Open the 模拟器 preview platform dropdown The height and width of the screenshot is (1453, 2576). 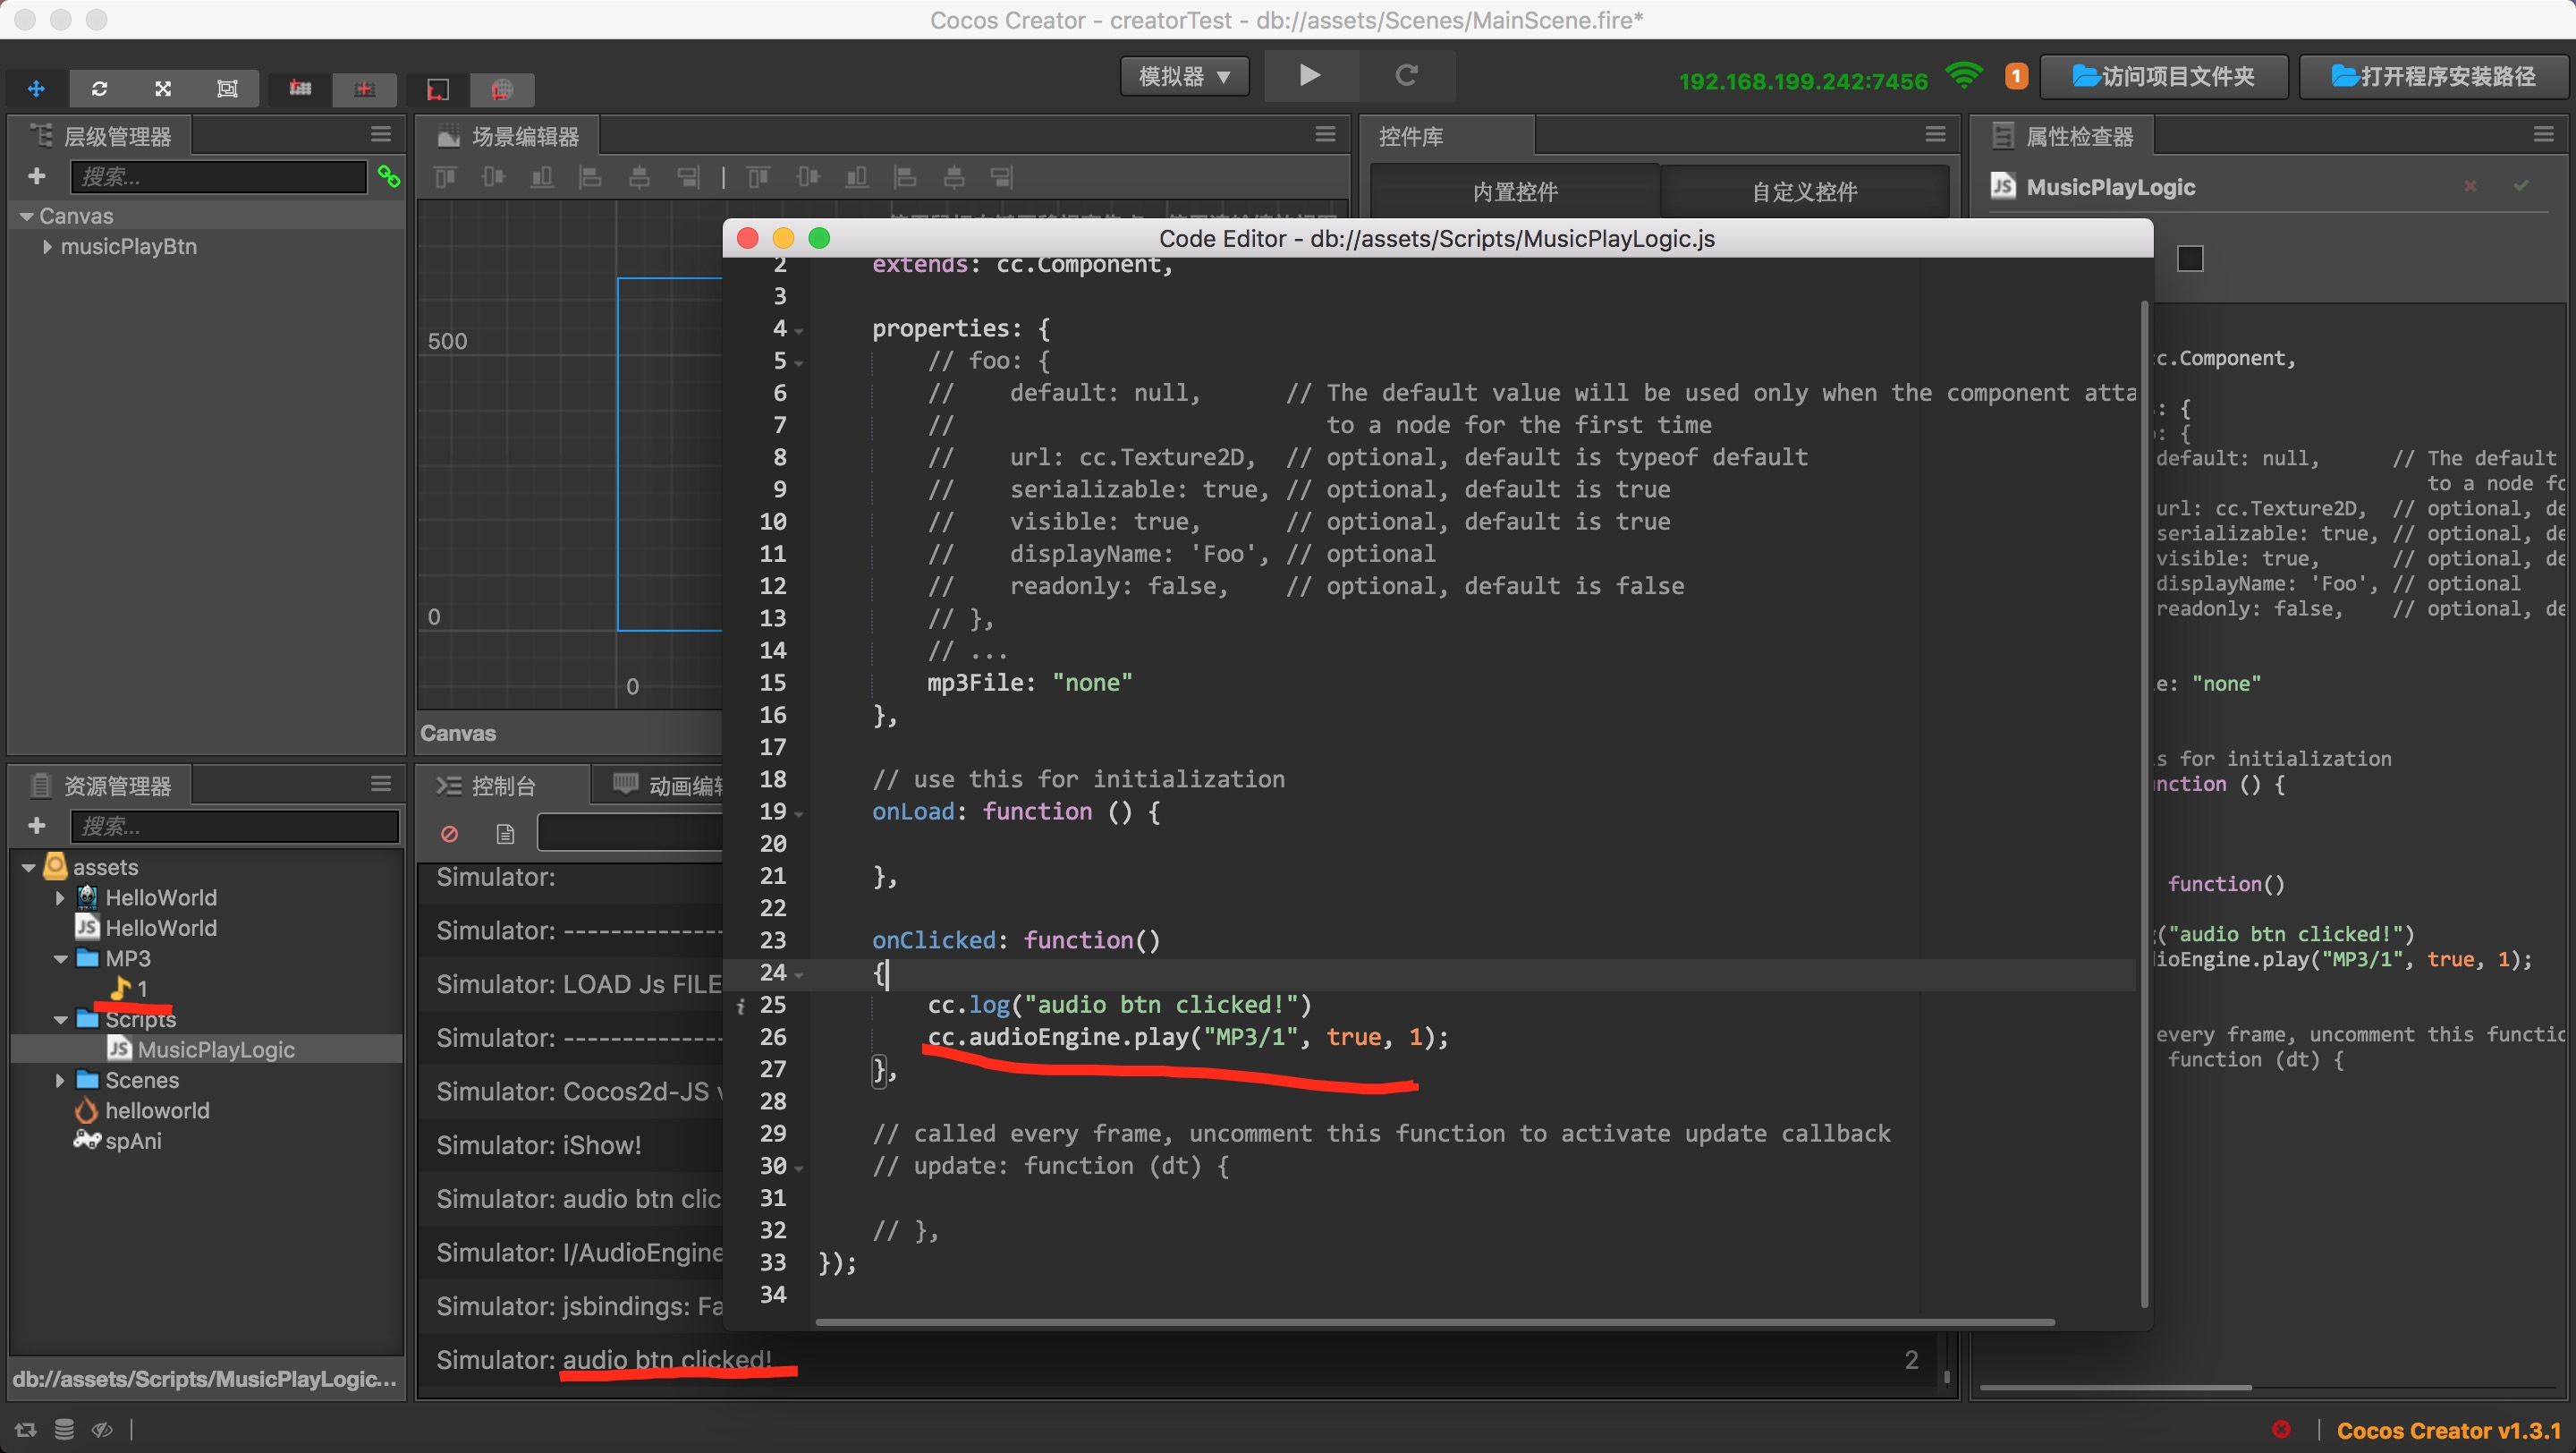(x=1185, y=77)
